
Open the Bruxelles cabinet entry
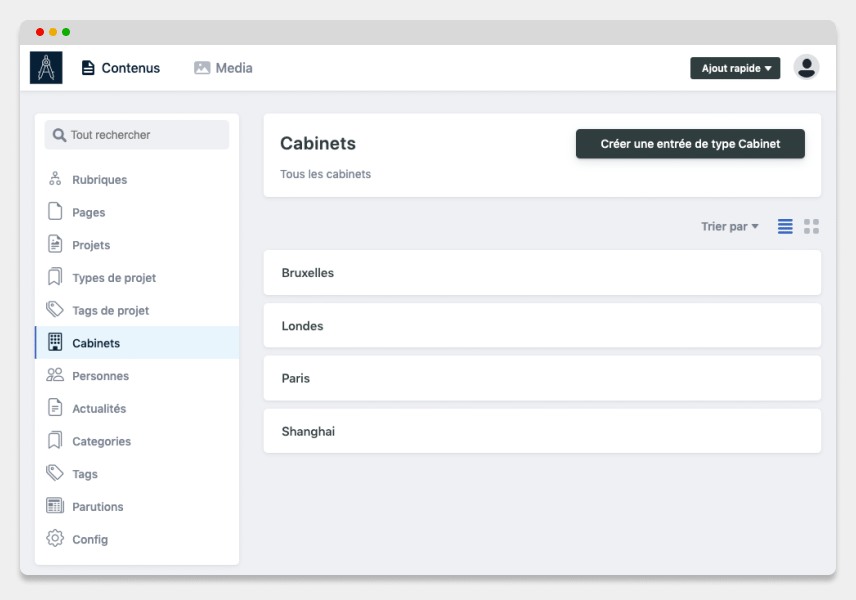(x=542, y=273)
